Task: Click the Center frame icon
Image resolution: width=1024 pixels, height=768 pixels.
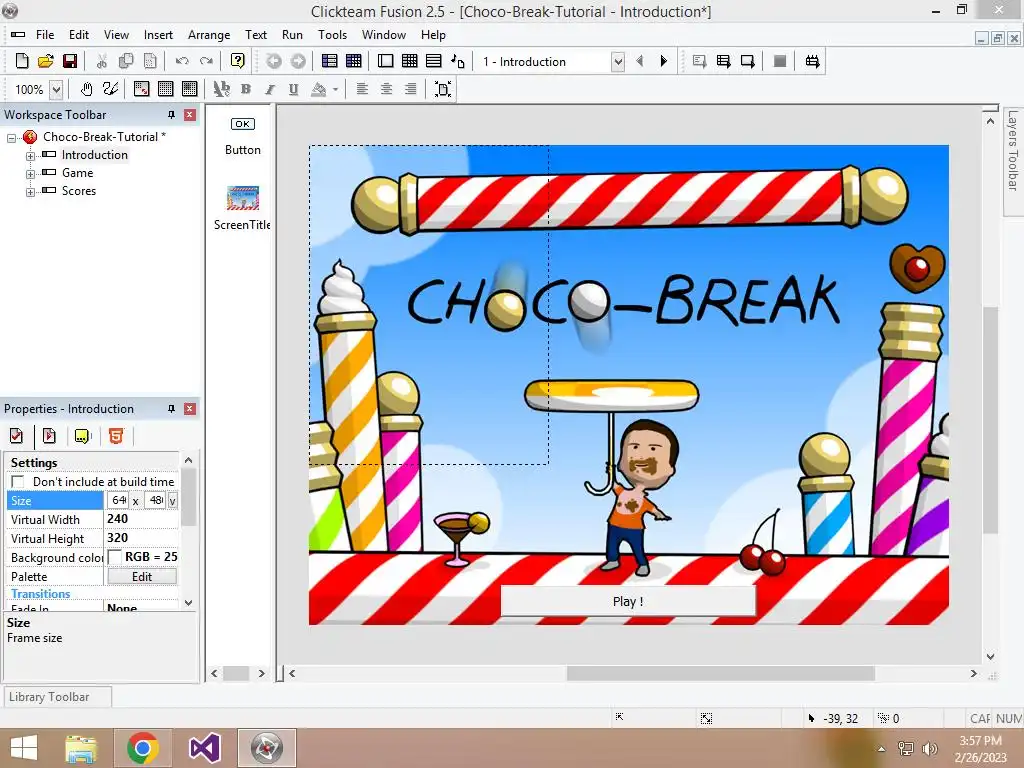Action: (443, 89)
